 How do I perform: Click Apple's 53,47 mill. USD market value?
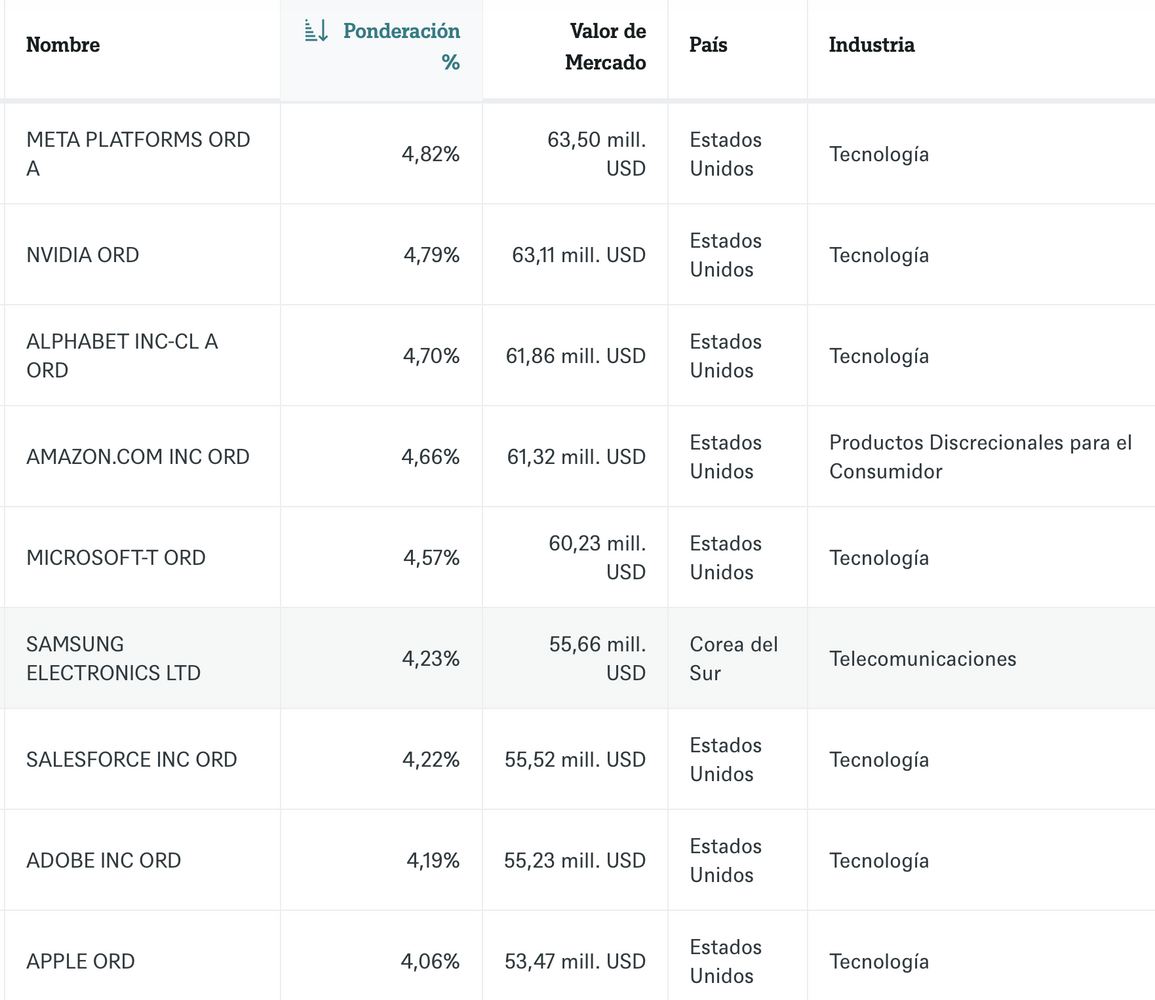click(x=575, y=962)
